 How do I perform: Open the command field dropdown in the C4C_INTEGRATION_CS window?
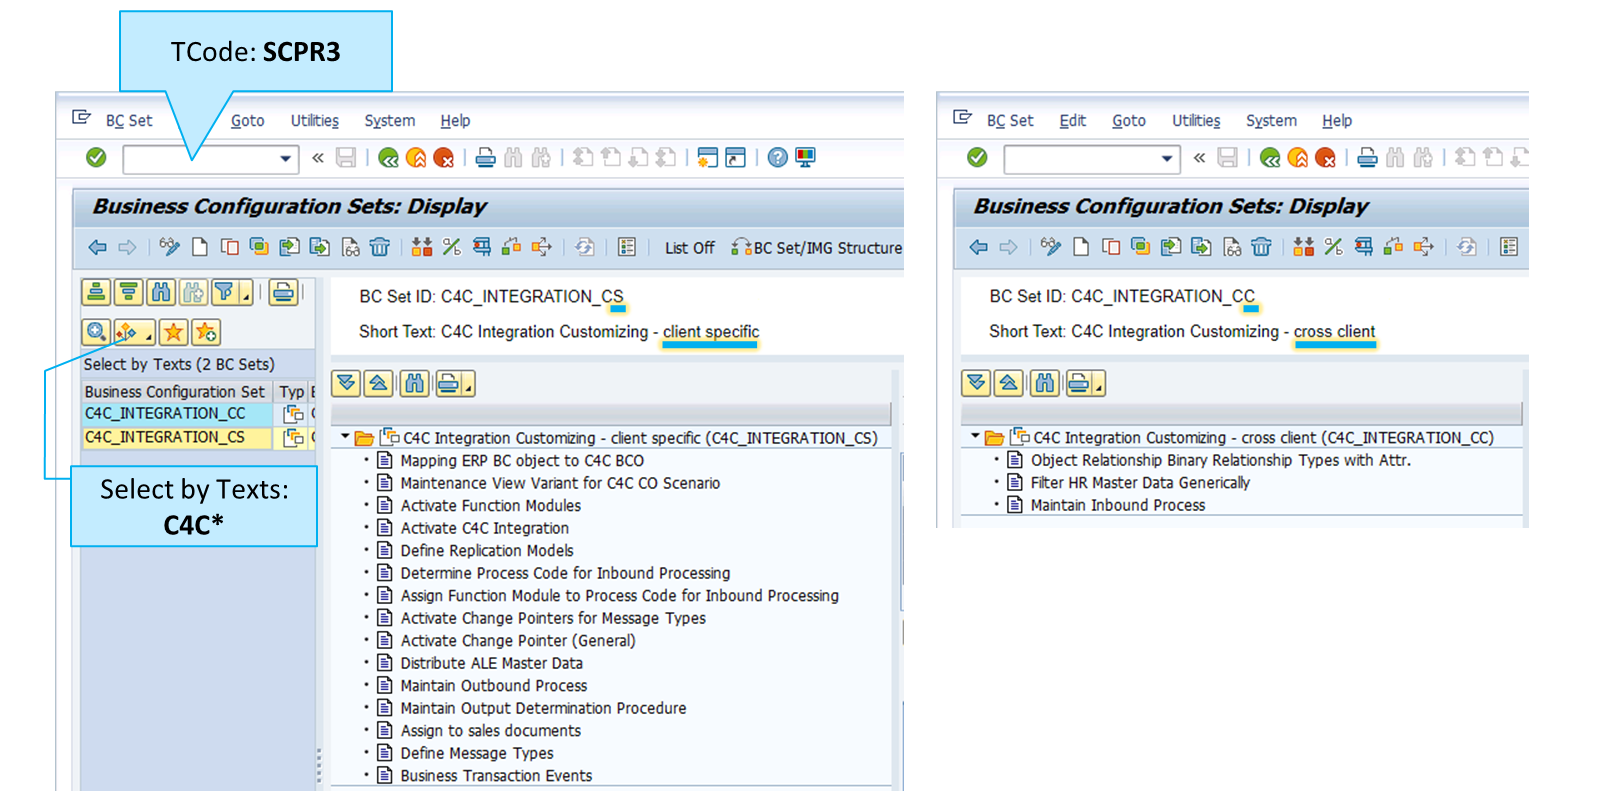286,158
